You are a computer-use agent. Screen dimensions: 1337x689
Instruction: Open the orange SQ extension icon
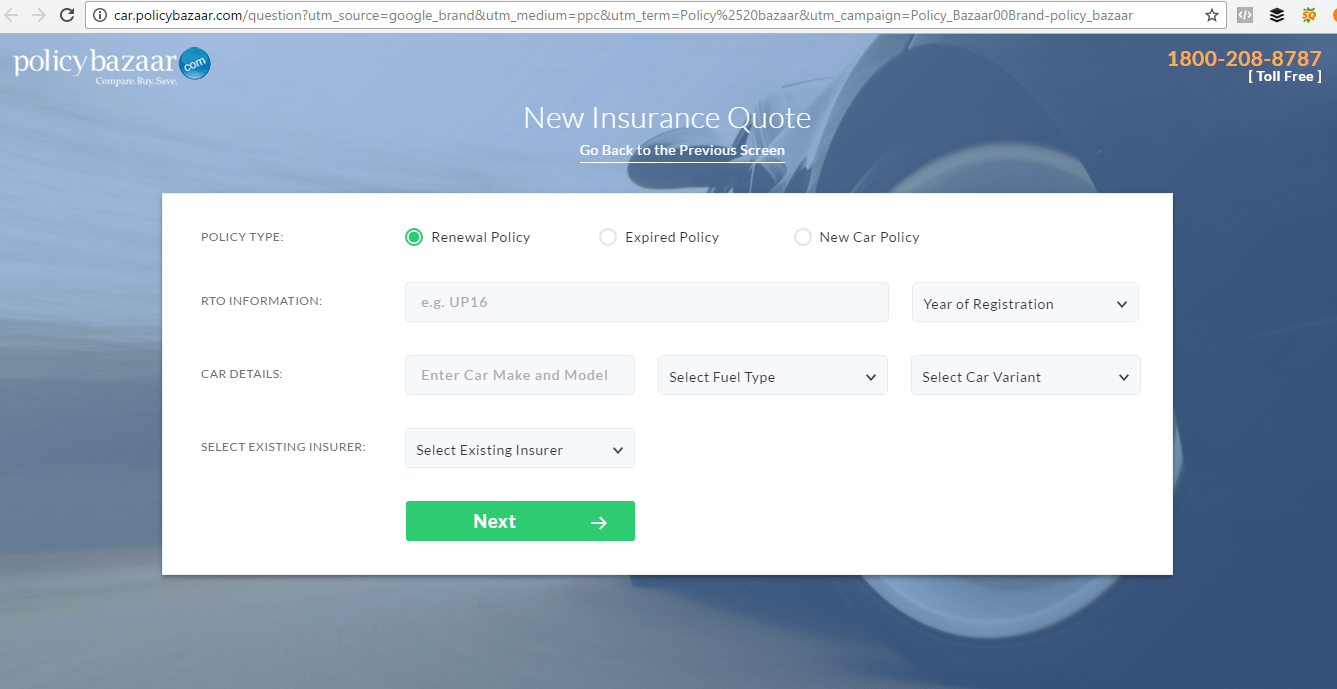[1308, 15]
